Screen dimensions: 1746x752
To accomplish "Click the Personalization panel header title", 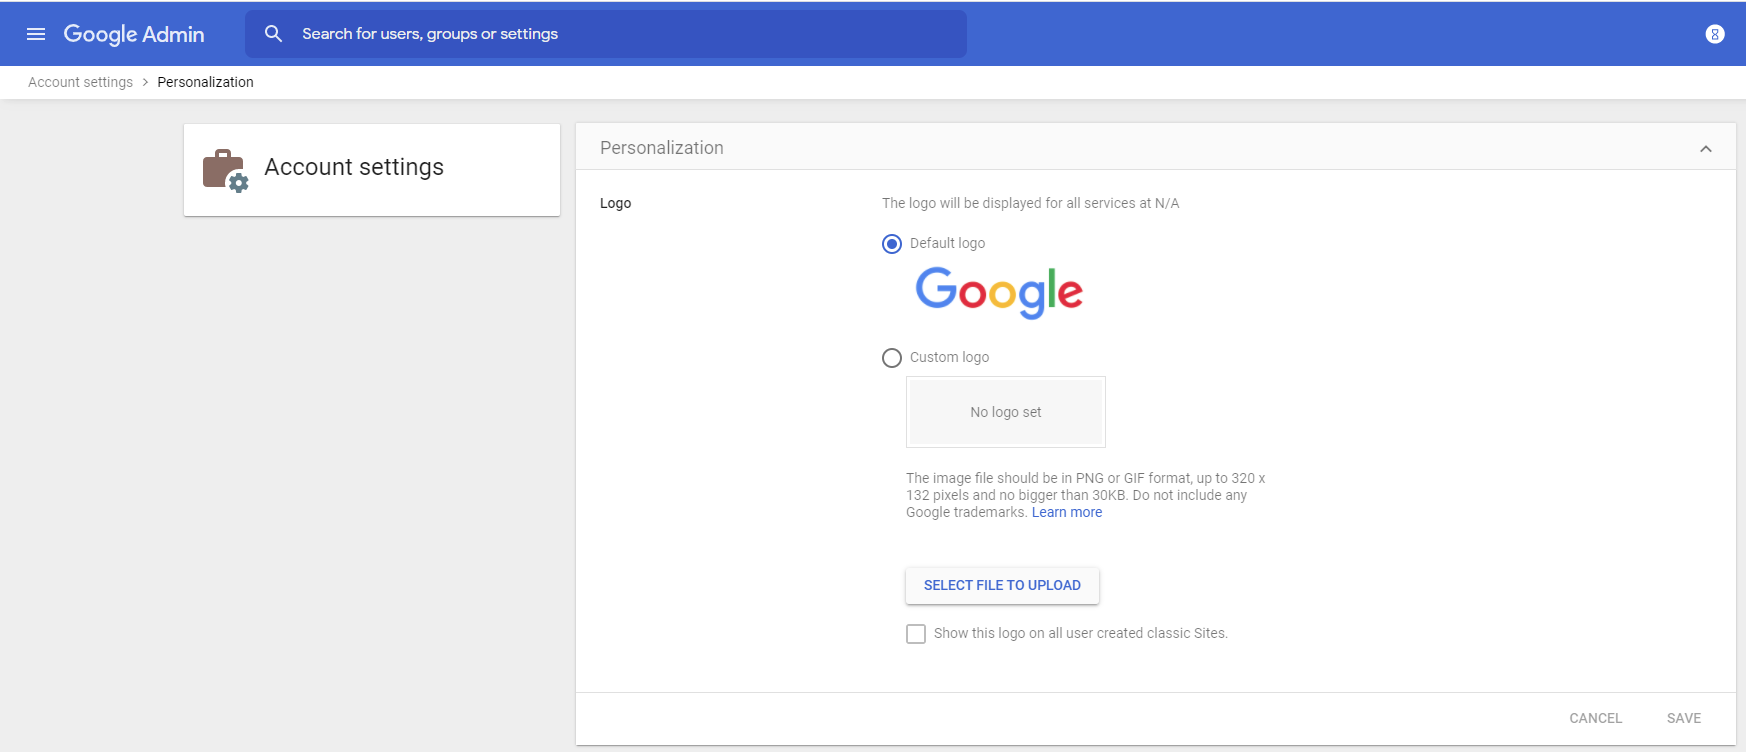I will (x=662, y=148).
